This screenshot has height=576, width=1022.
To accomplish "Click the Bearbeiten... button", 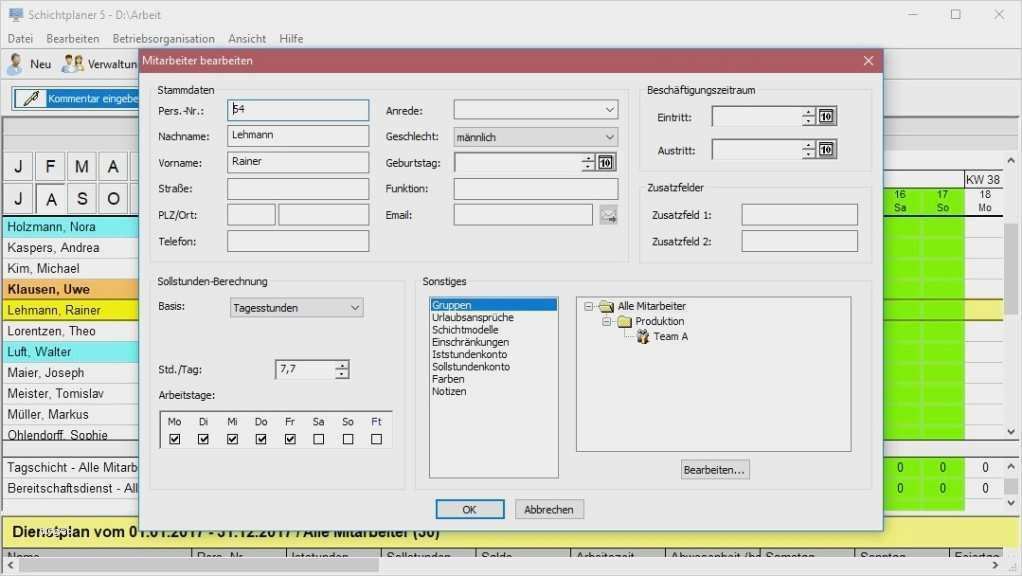I will tap(714, 469).
